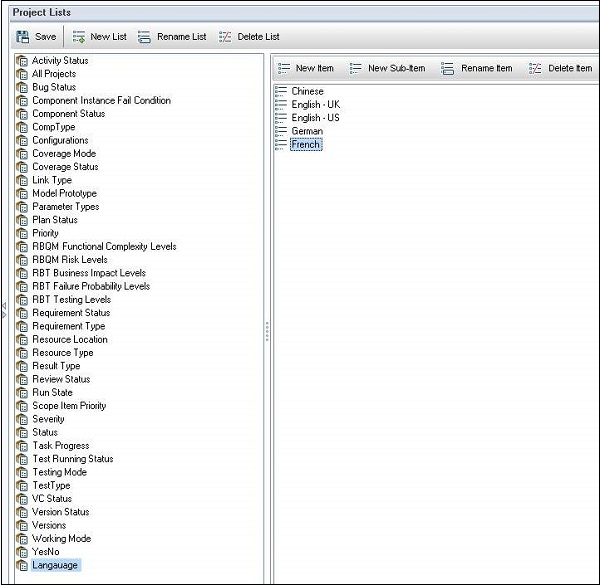Click the Delete Item icon
Viewport: 600px width, 585px height.
[535, 69]
